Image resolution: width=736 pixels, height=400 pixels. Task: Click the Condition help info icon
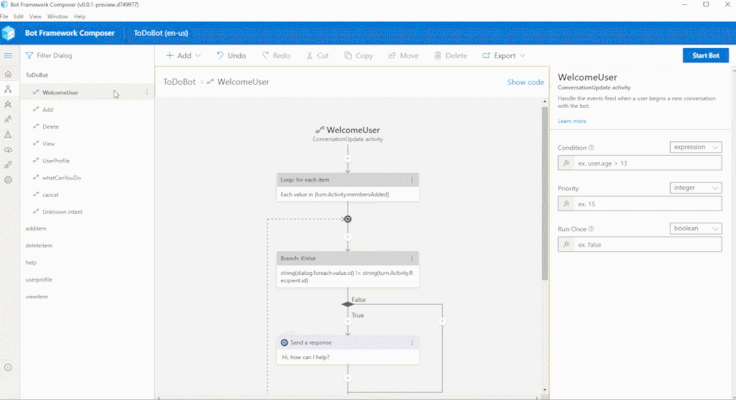click(591, 147)
